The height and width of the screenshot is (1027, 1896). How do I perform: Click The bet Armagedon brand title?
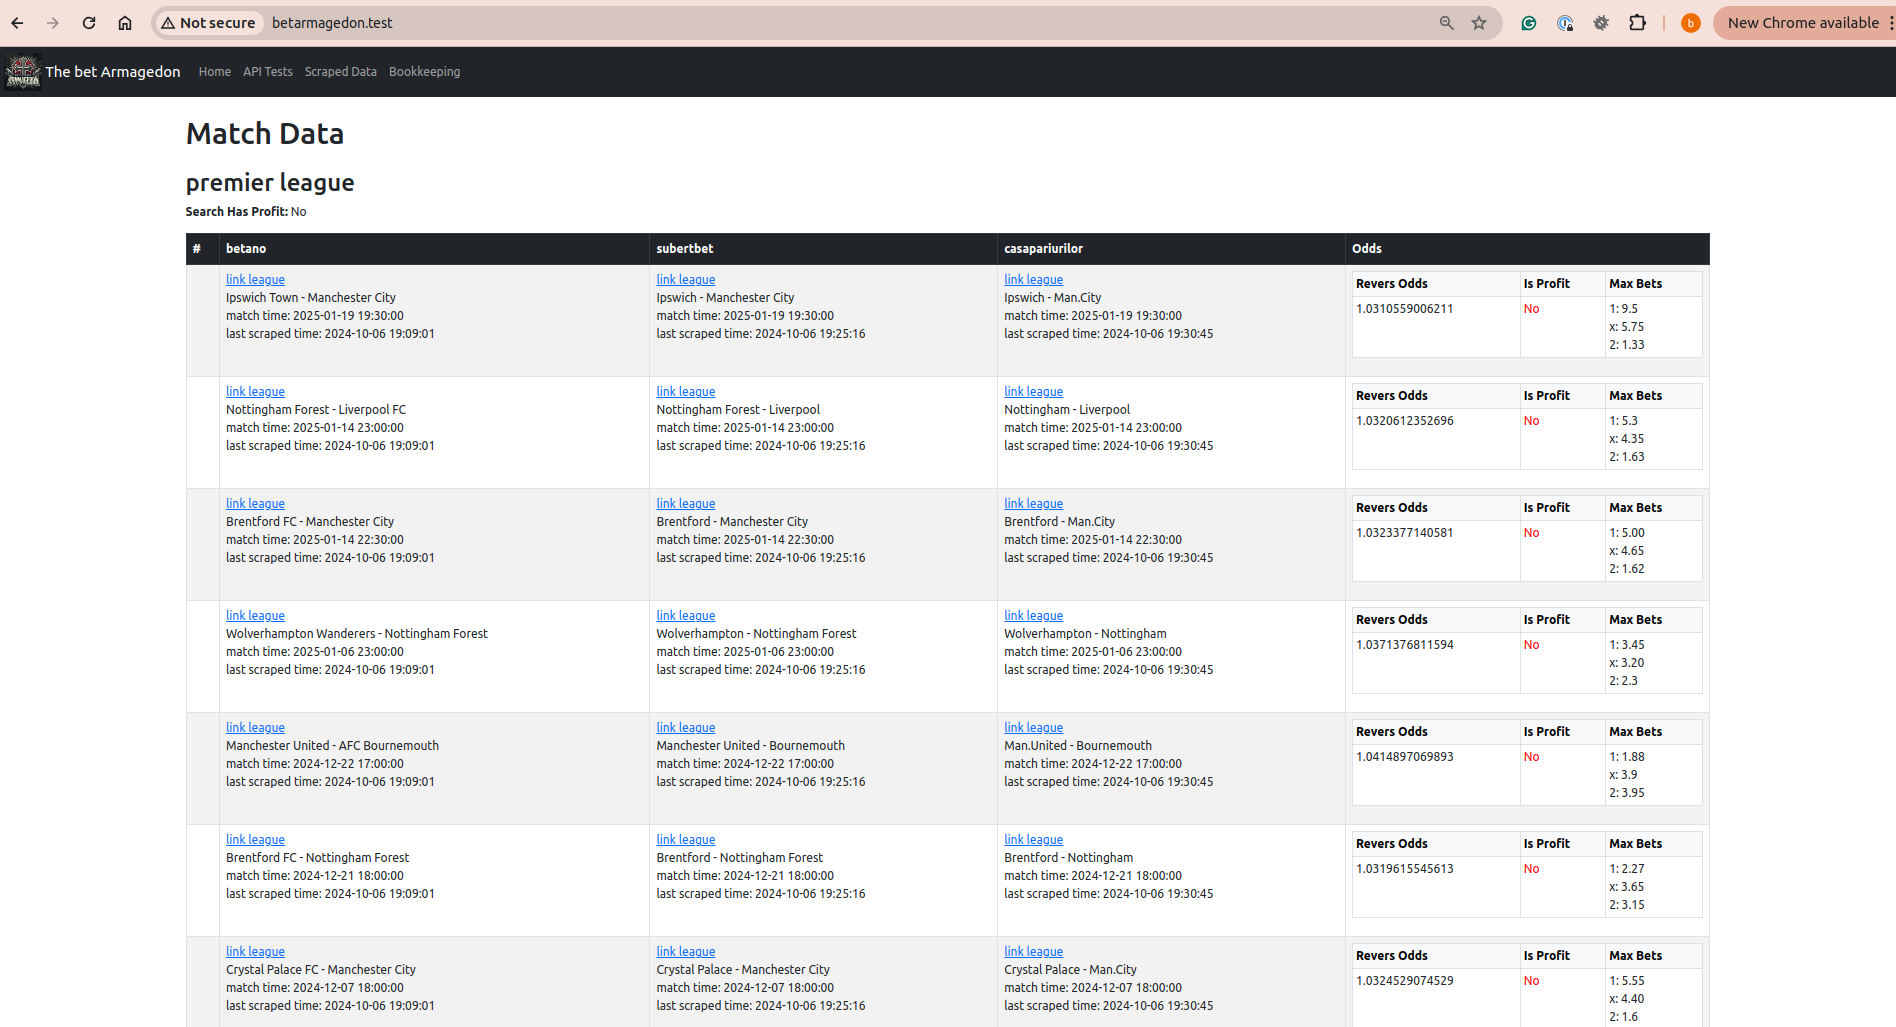coord(113,72)
